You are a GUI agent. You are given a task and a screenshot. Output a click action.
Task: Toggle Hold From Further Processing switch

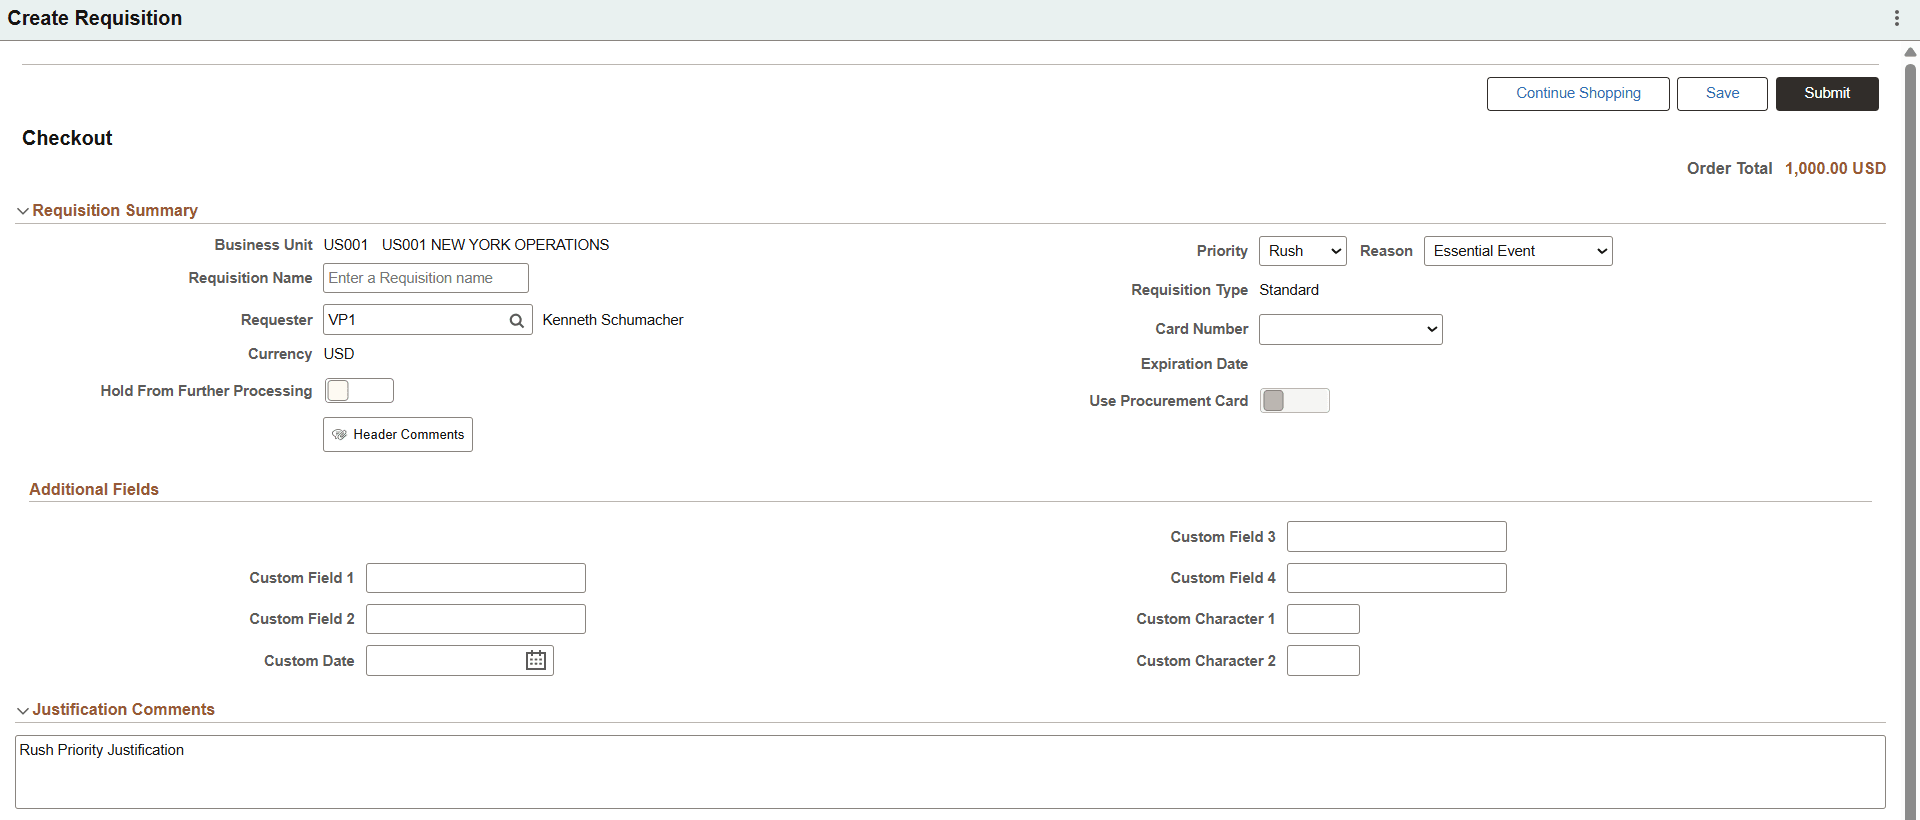(359, 391)
